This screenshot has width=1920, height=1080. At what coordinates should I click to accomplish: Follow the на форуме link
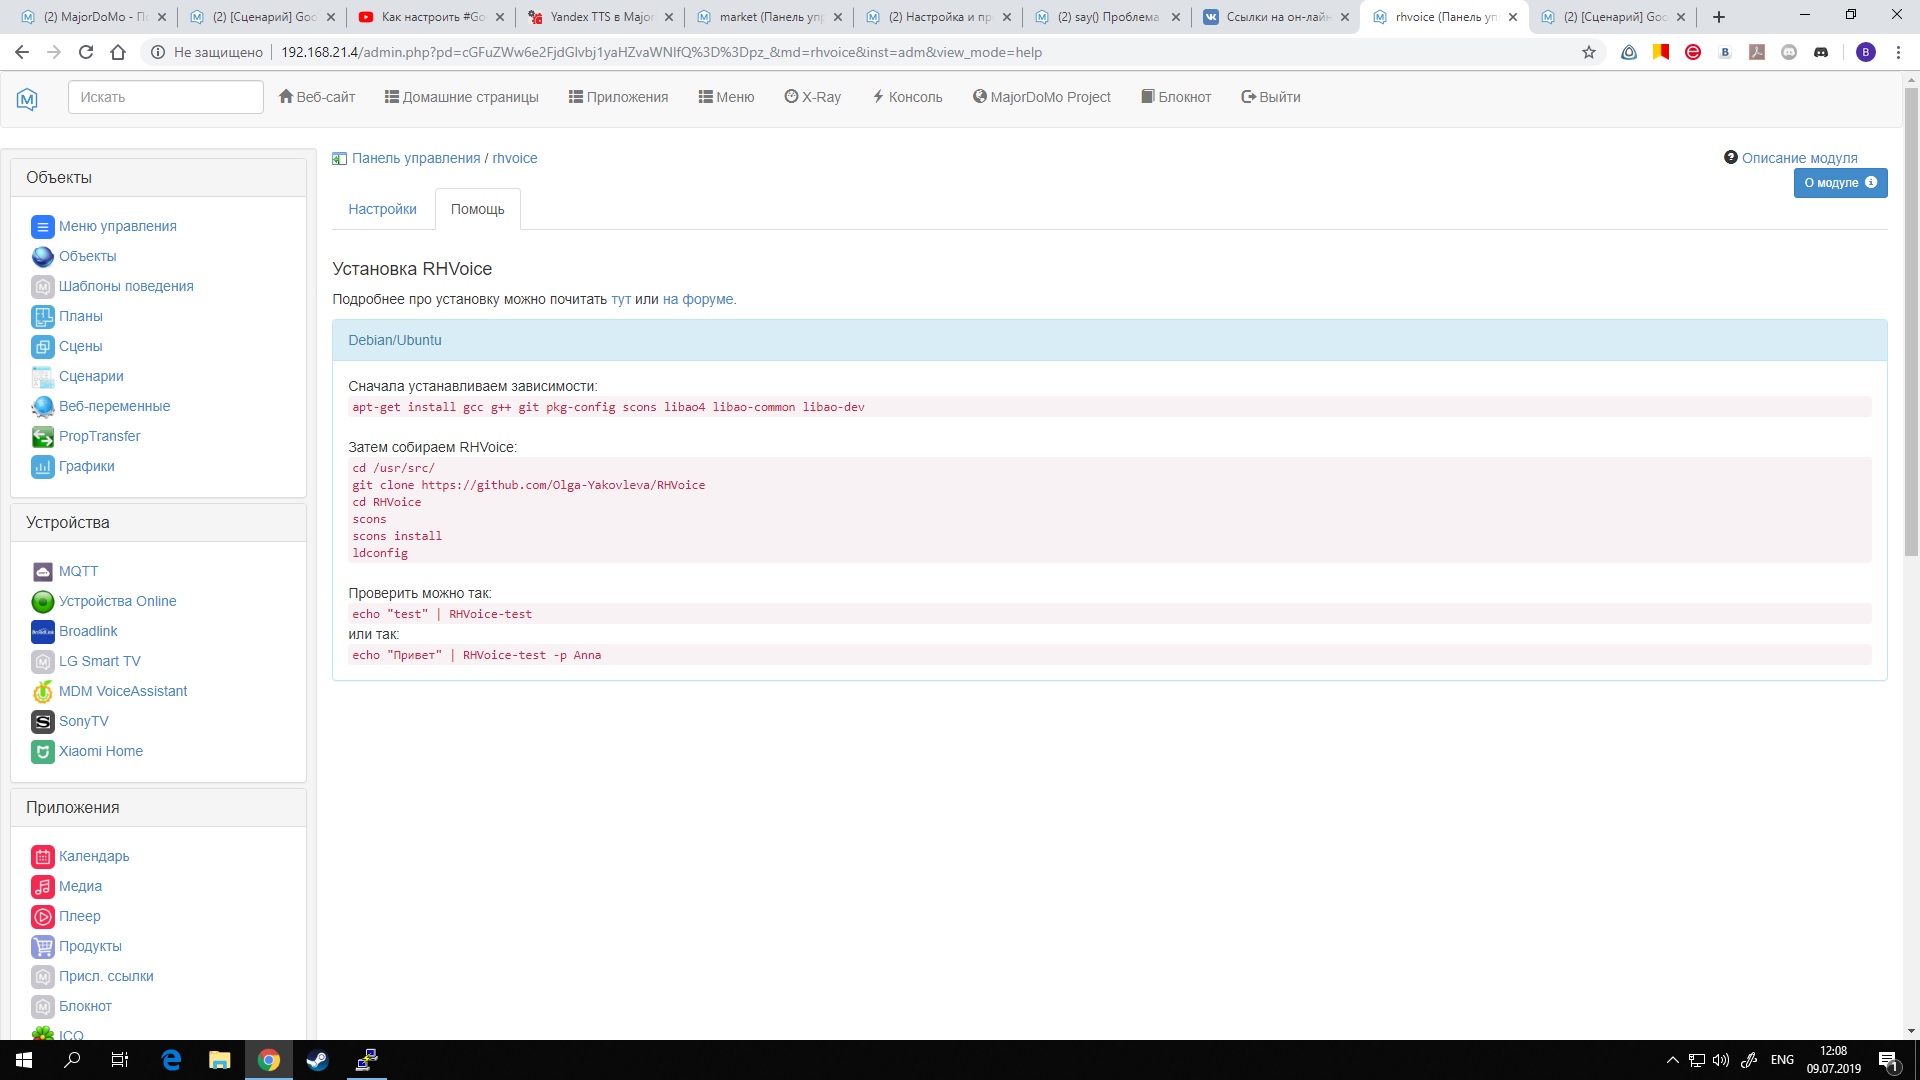pos(697,299)
